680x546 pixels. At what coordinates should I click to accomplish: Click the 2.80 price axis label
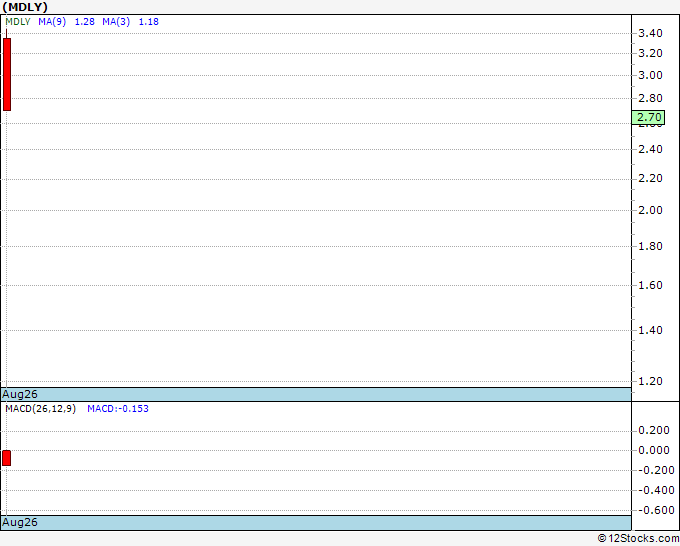click(x=650, y=98)
